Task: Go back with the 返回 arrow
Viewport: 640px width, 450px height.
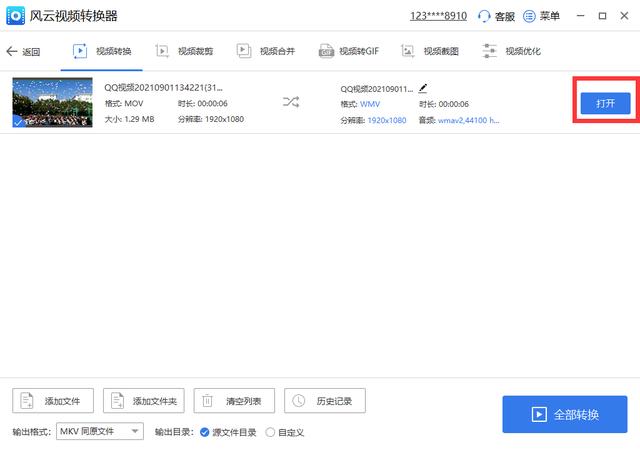Action: pyautogui.click(x=23, y=51)
